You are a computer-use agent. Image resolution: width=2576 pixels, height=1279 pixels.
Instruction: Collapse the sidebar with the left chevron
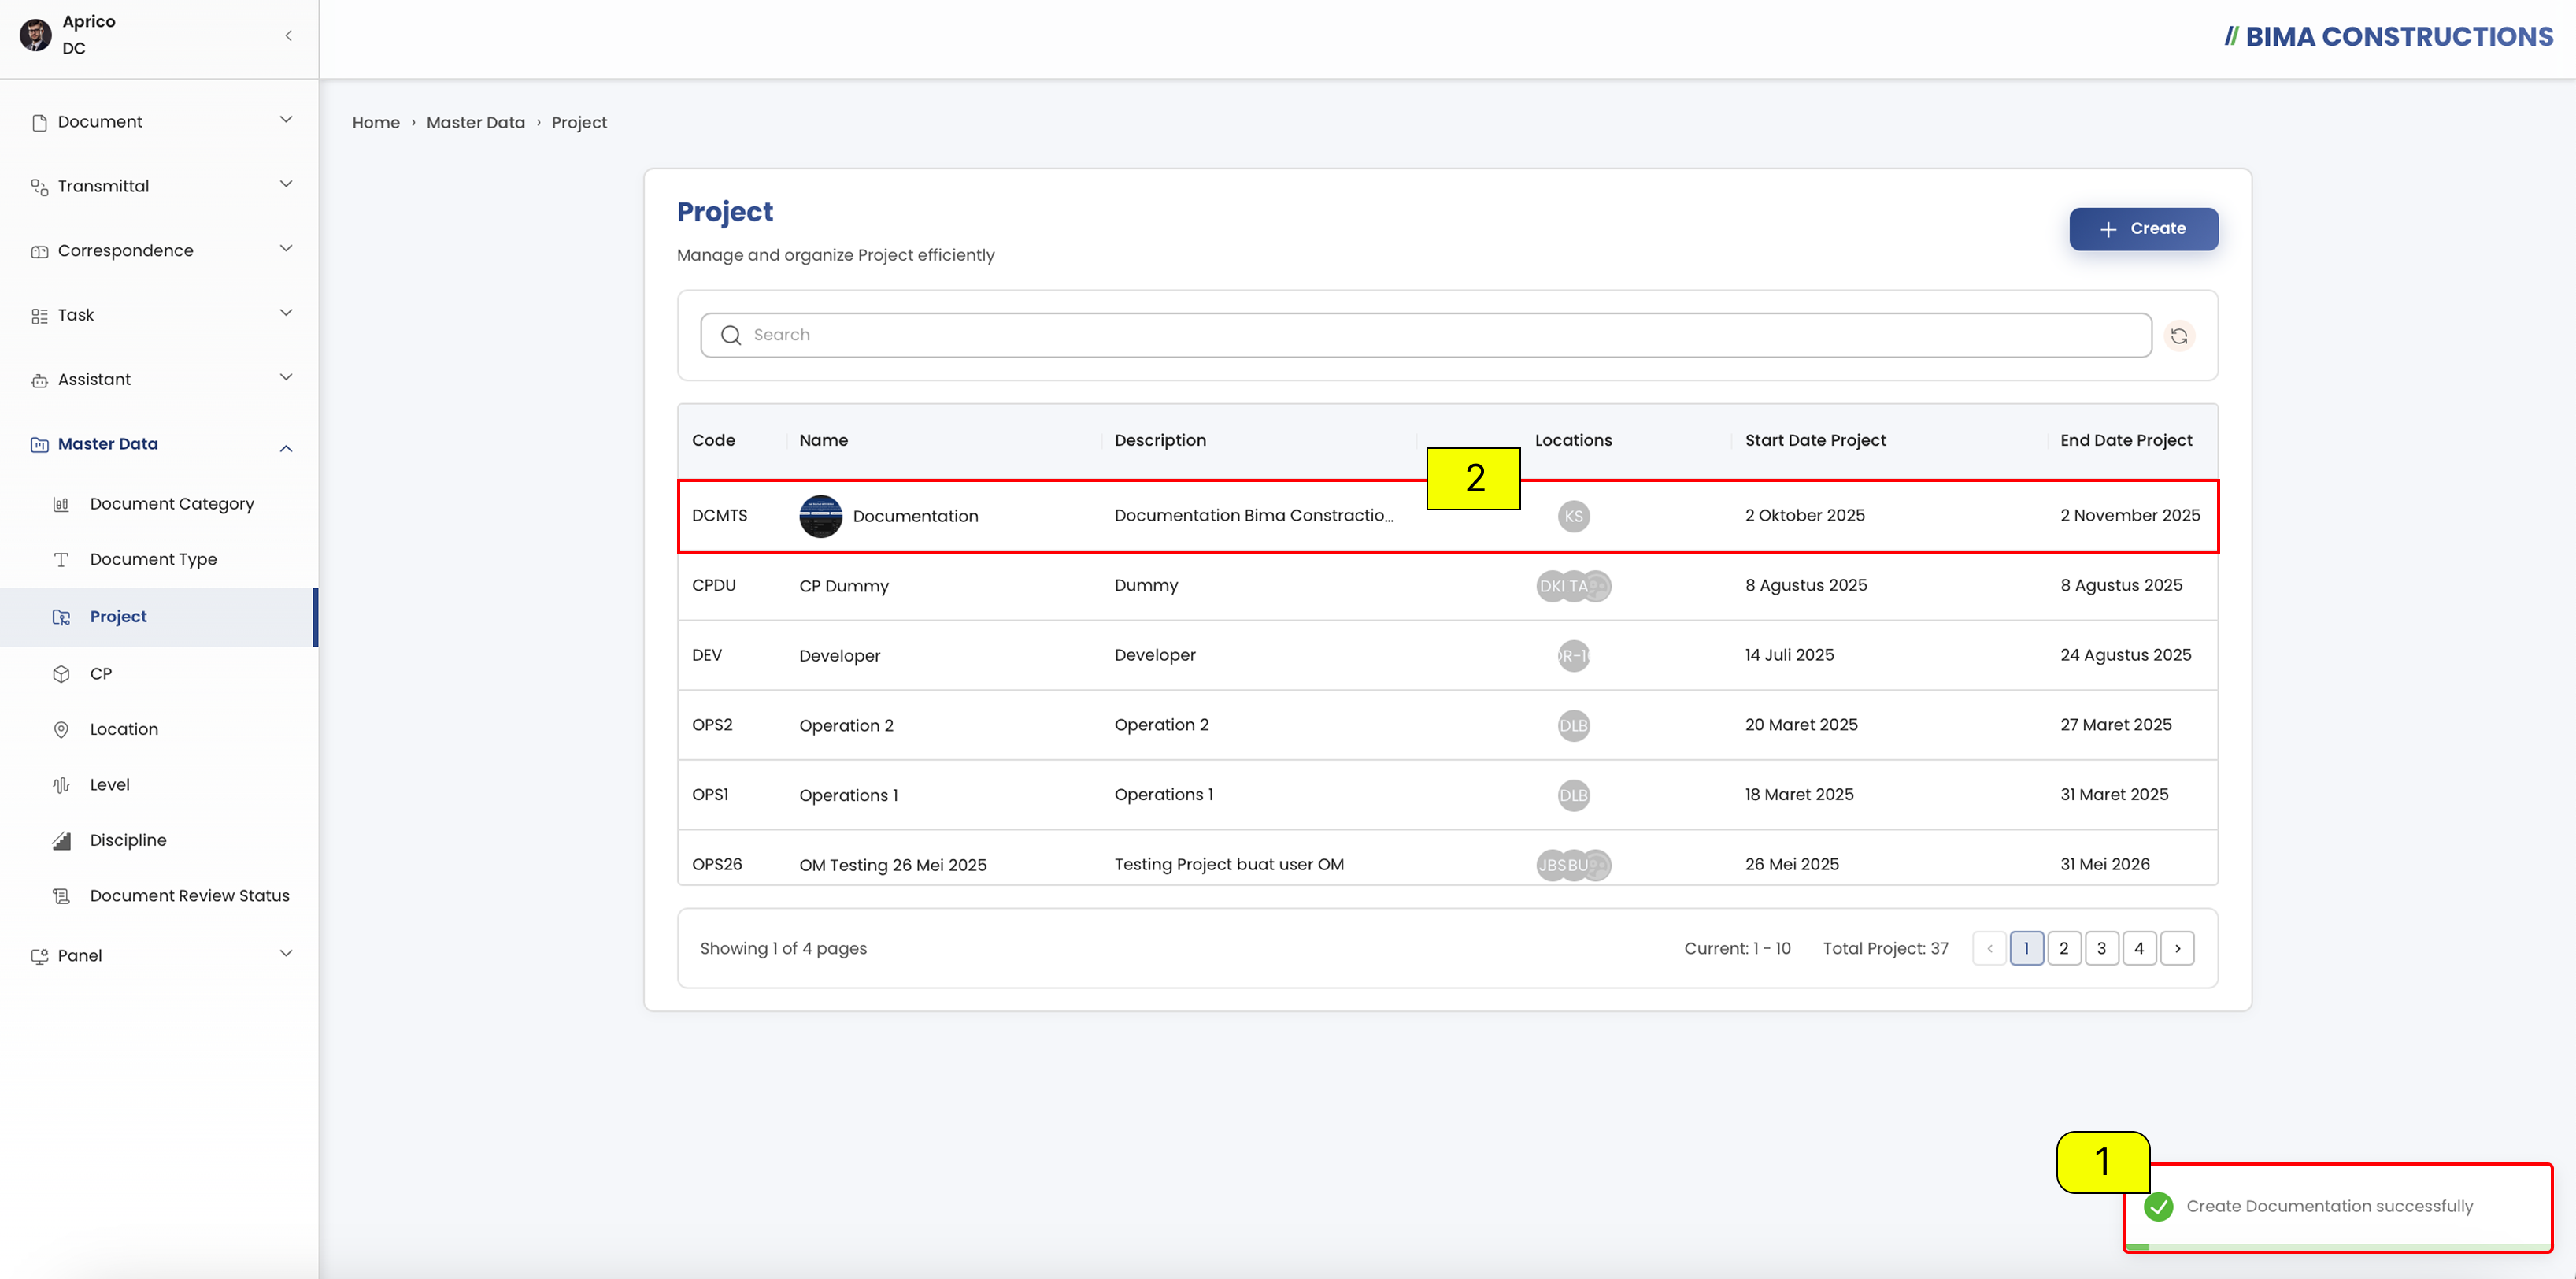[x=288, y=36]
